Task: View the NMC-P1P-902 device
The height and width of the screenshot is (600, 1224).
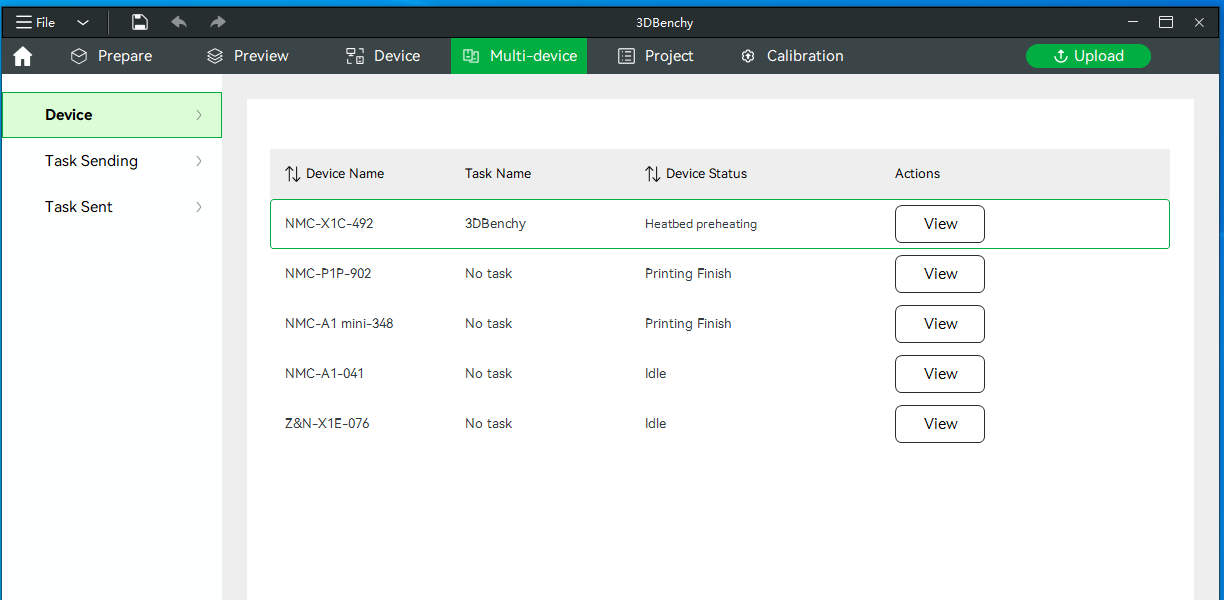Action: [x=940, y=274]
